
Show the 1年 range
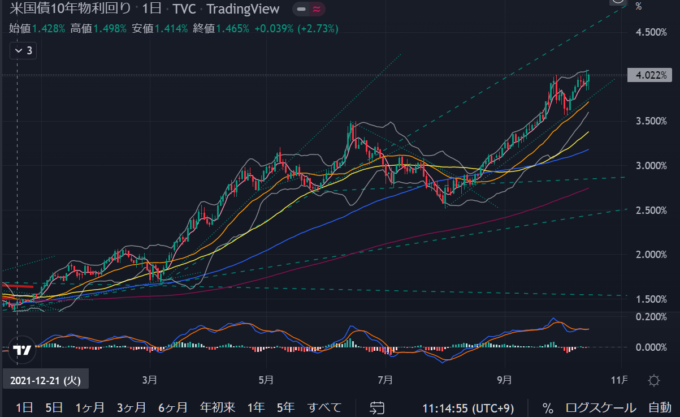click(256, 408)
